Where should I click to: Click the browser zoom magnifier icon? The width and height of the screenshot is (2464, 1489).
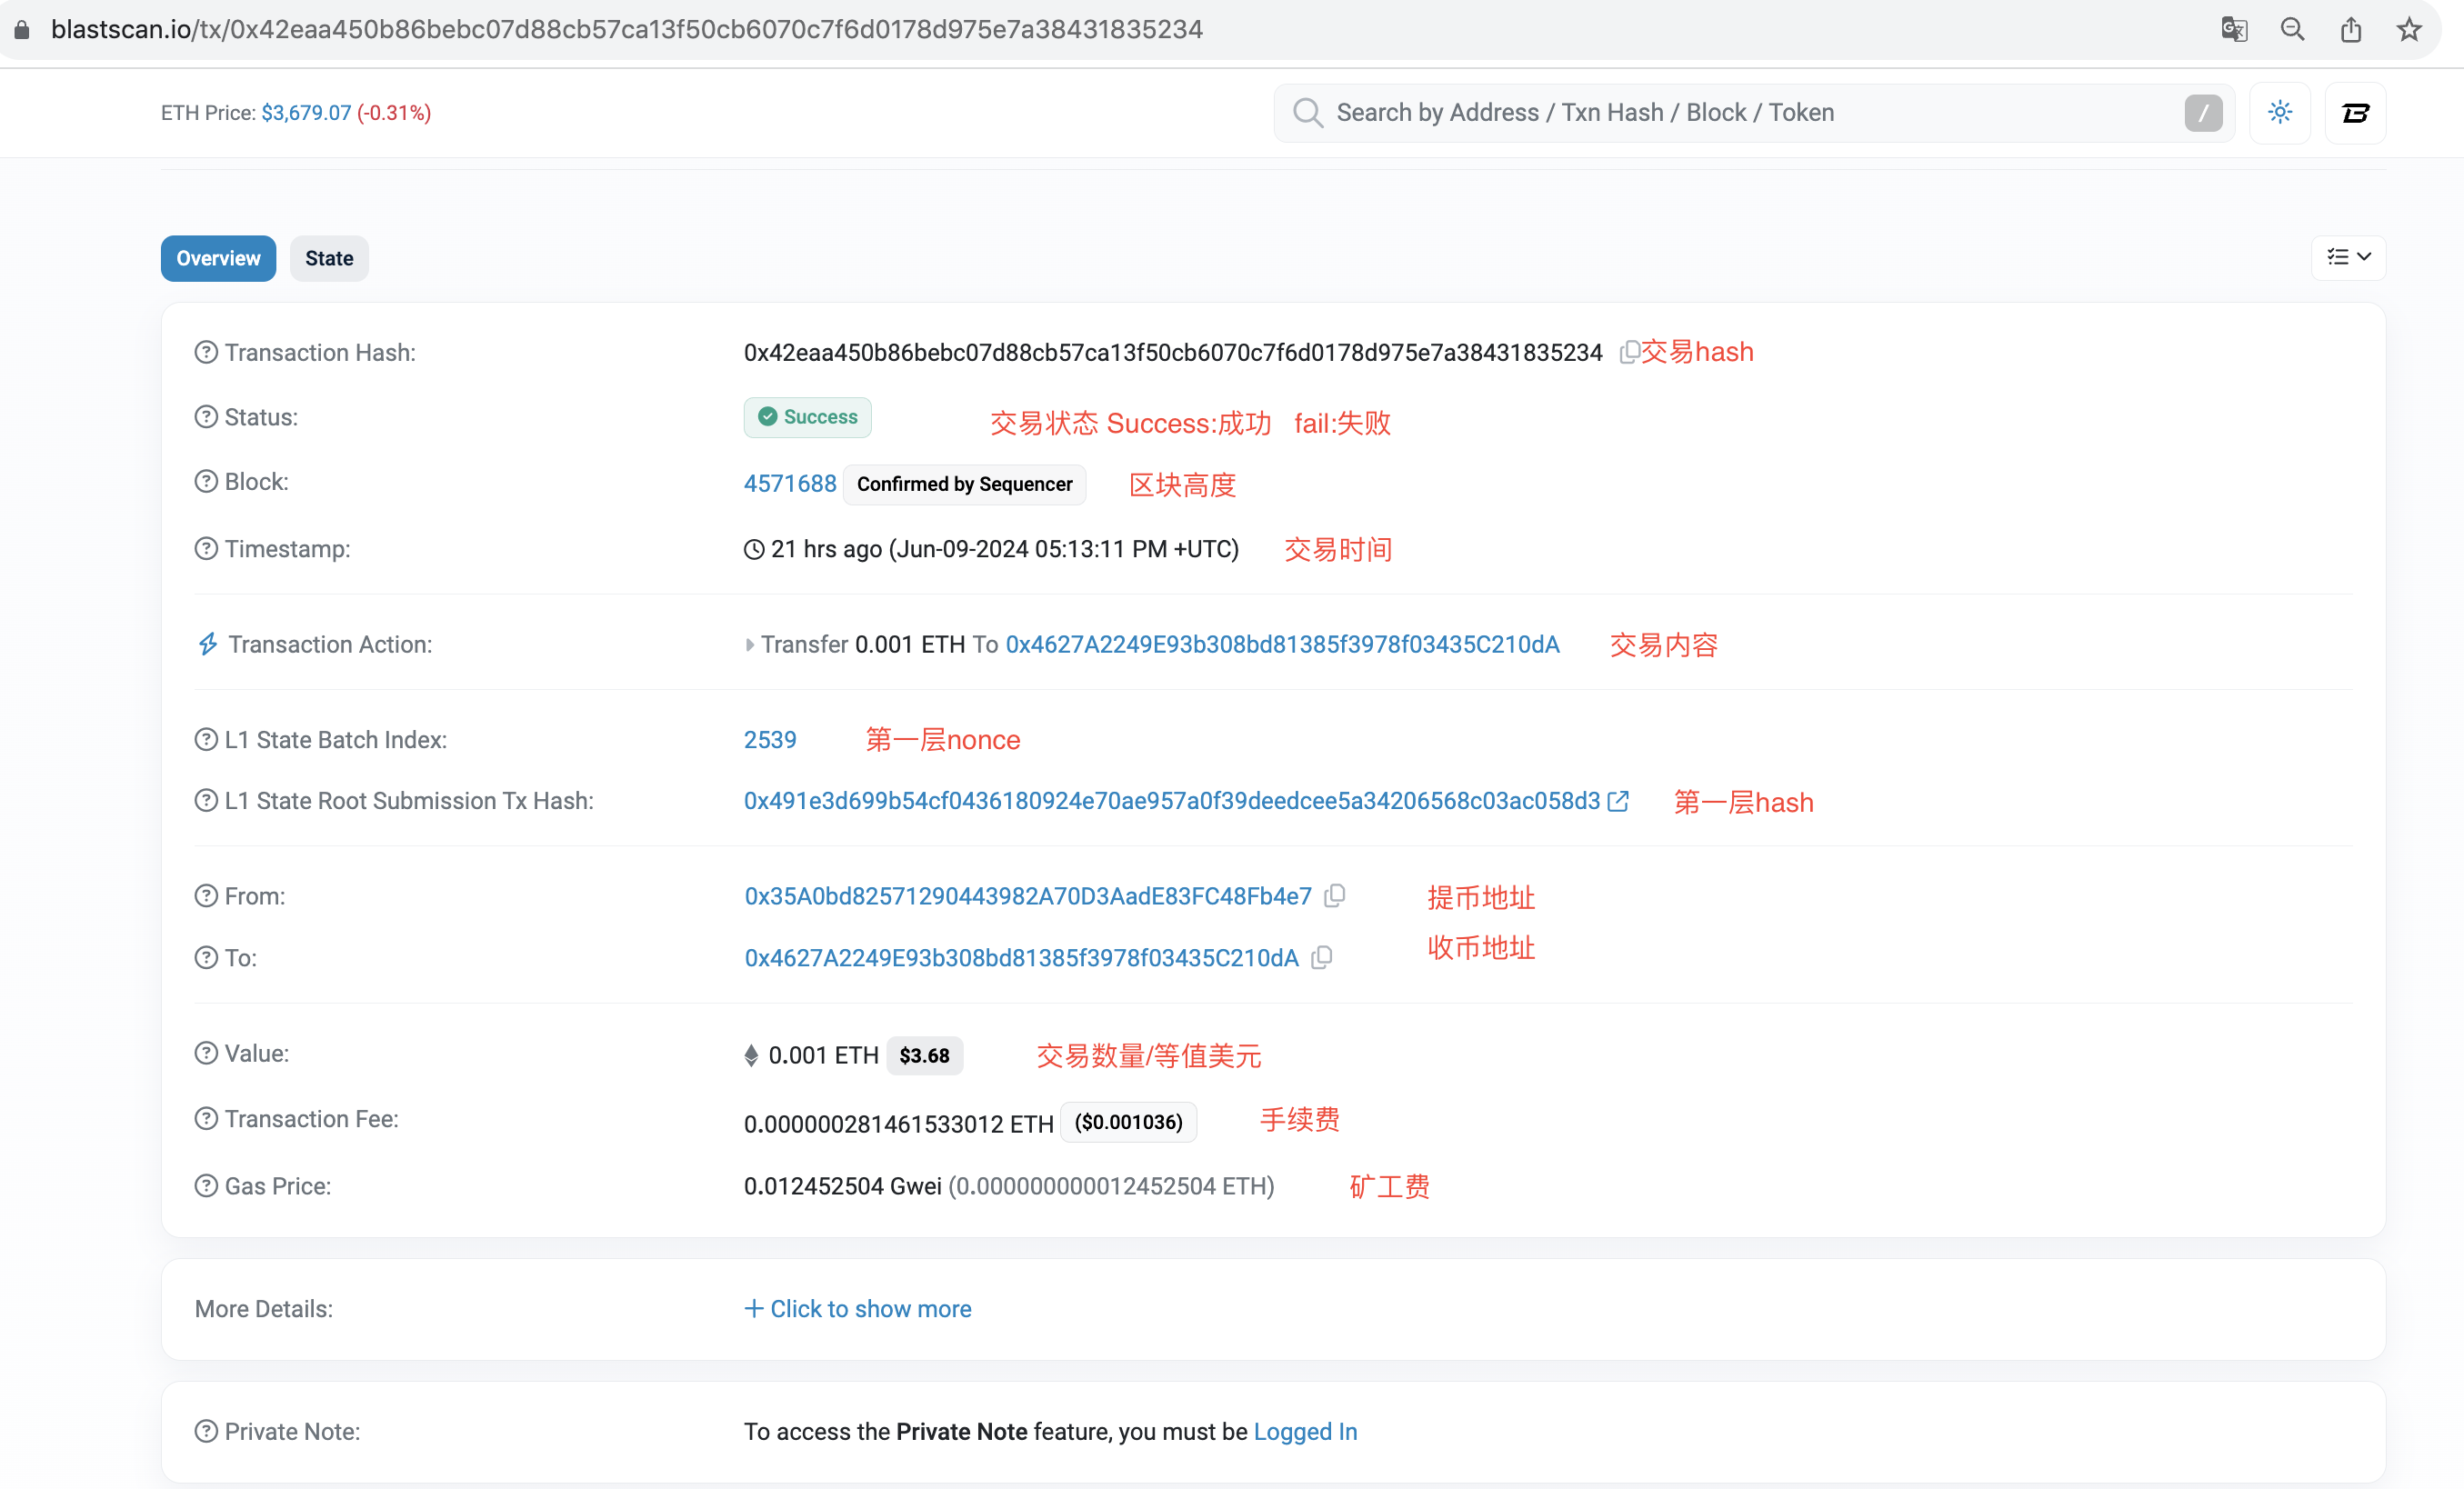(2292, 29)
